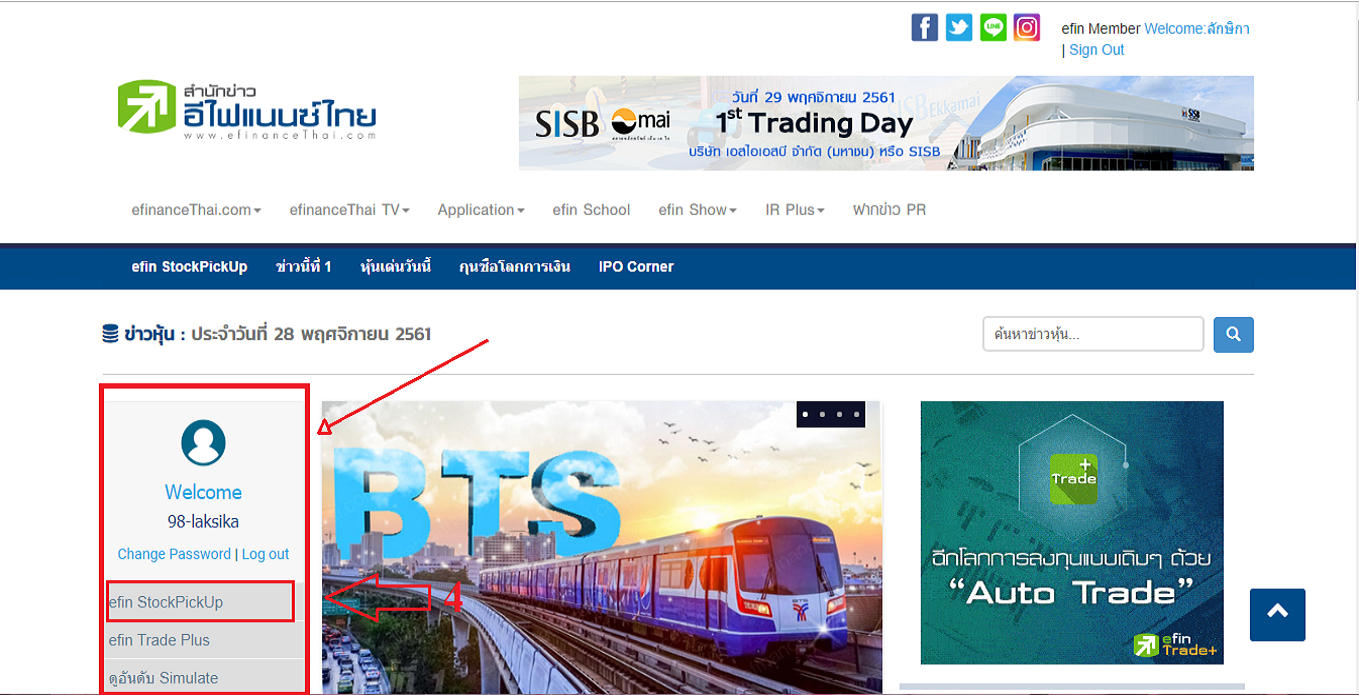Open the Twitter social icon

pos(959,27)
